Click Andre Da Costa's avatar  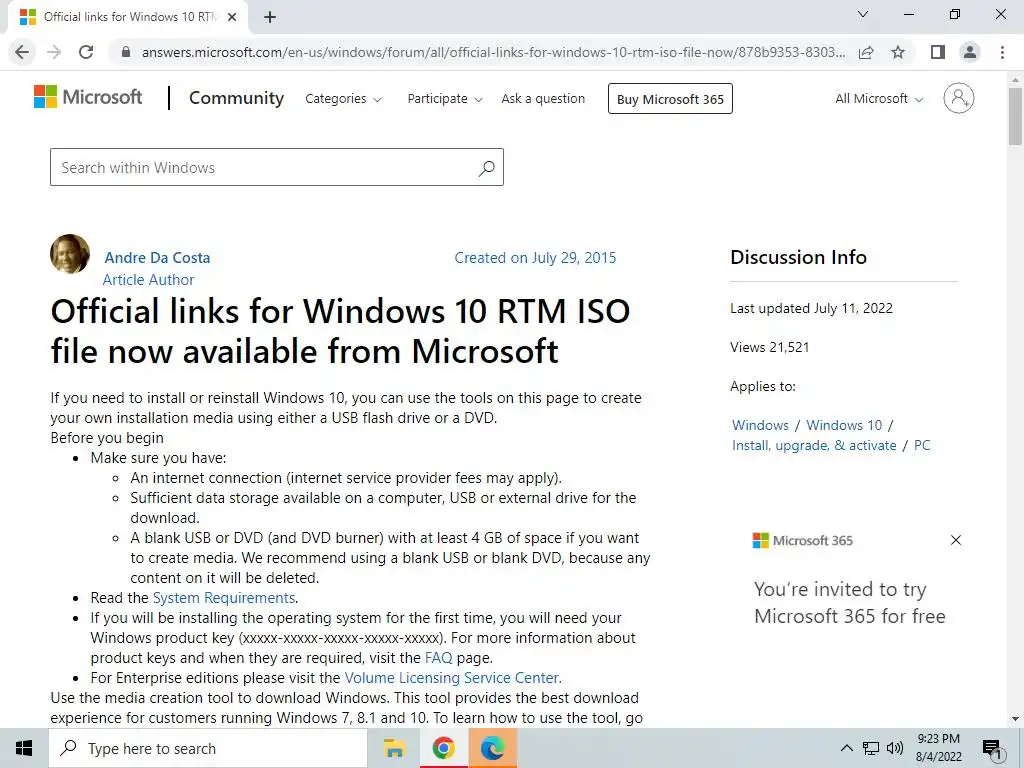[x=70, y=253]
